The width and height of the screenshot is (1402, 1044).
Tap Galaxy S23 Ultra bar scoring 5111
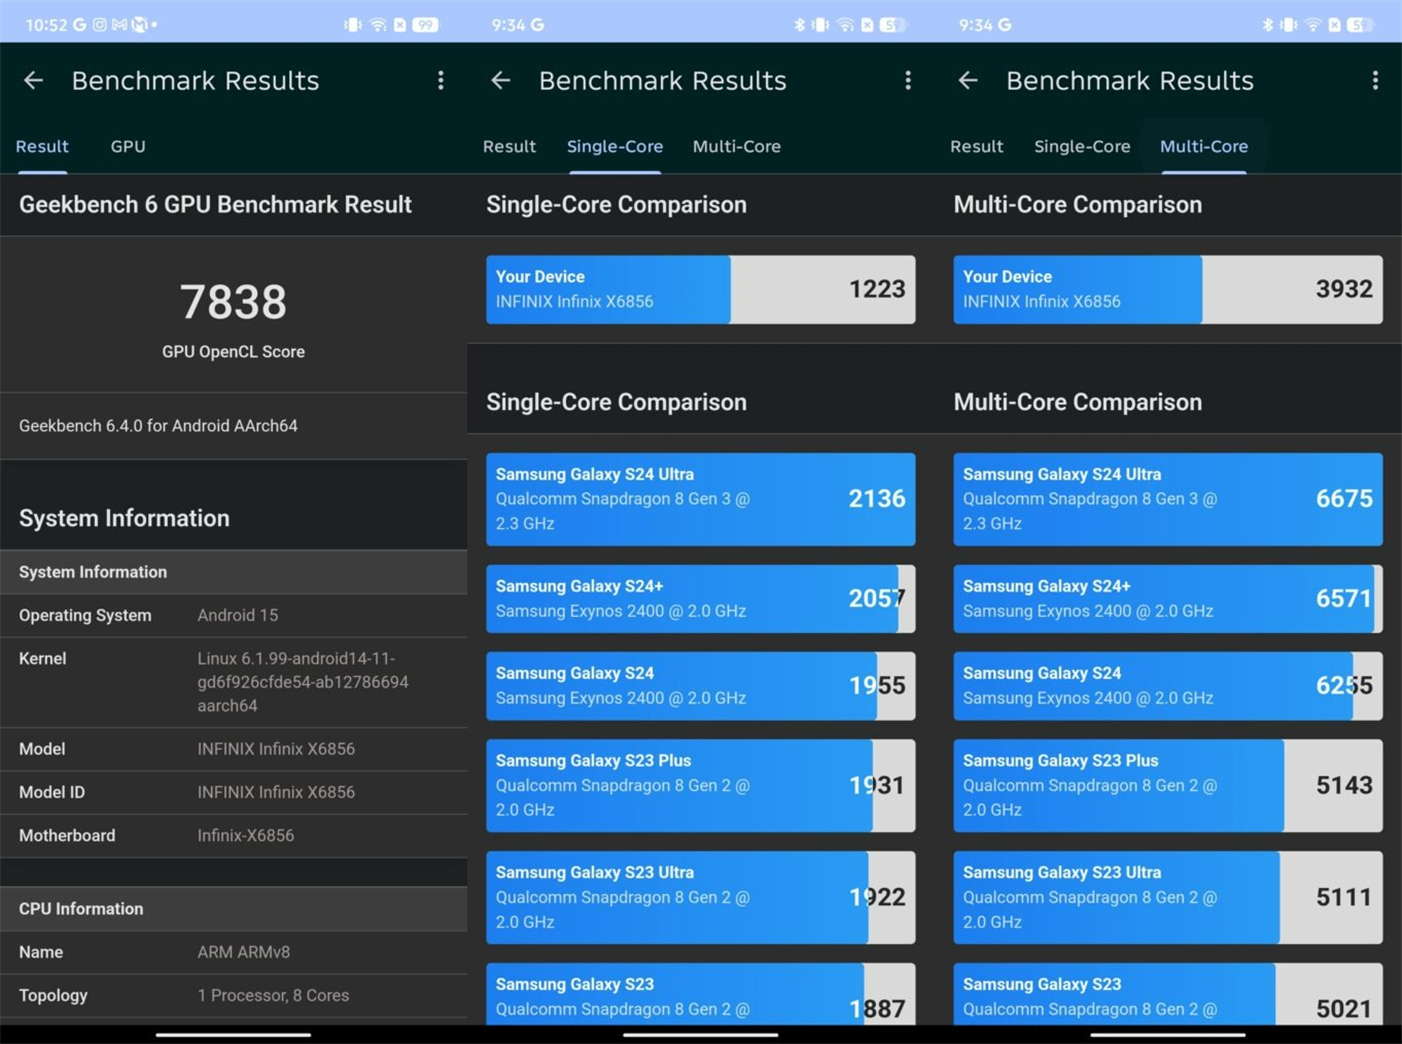coord(1168,897)
